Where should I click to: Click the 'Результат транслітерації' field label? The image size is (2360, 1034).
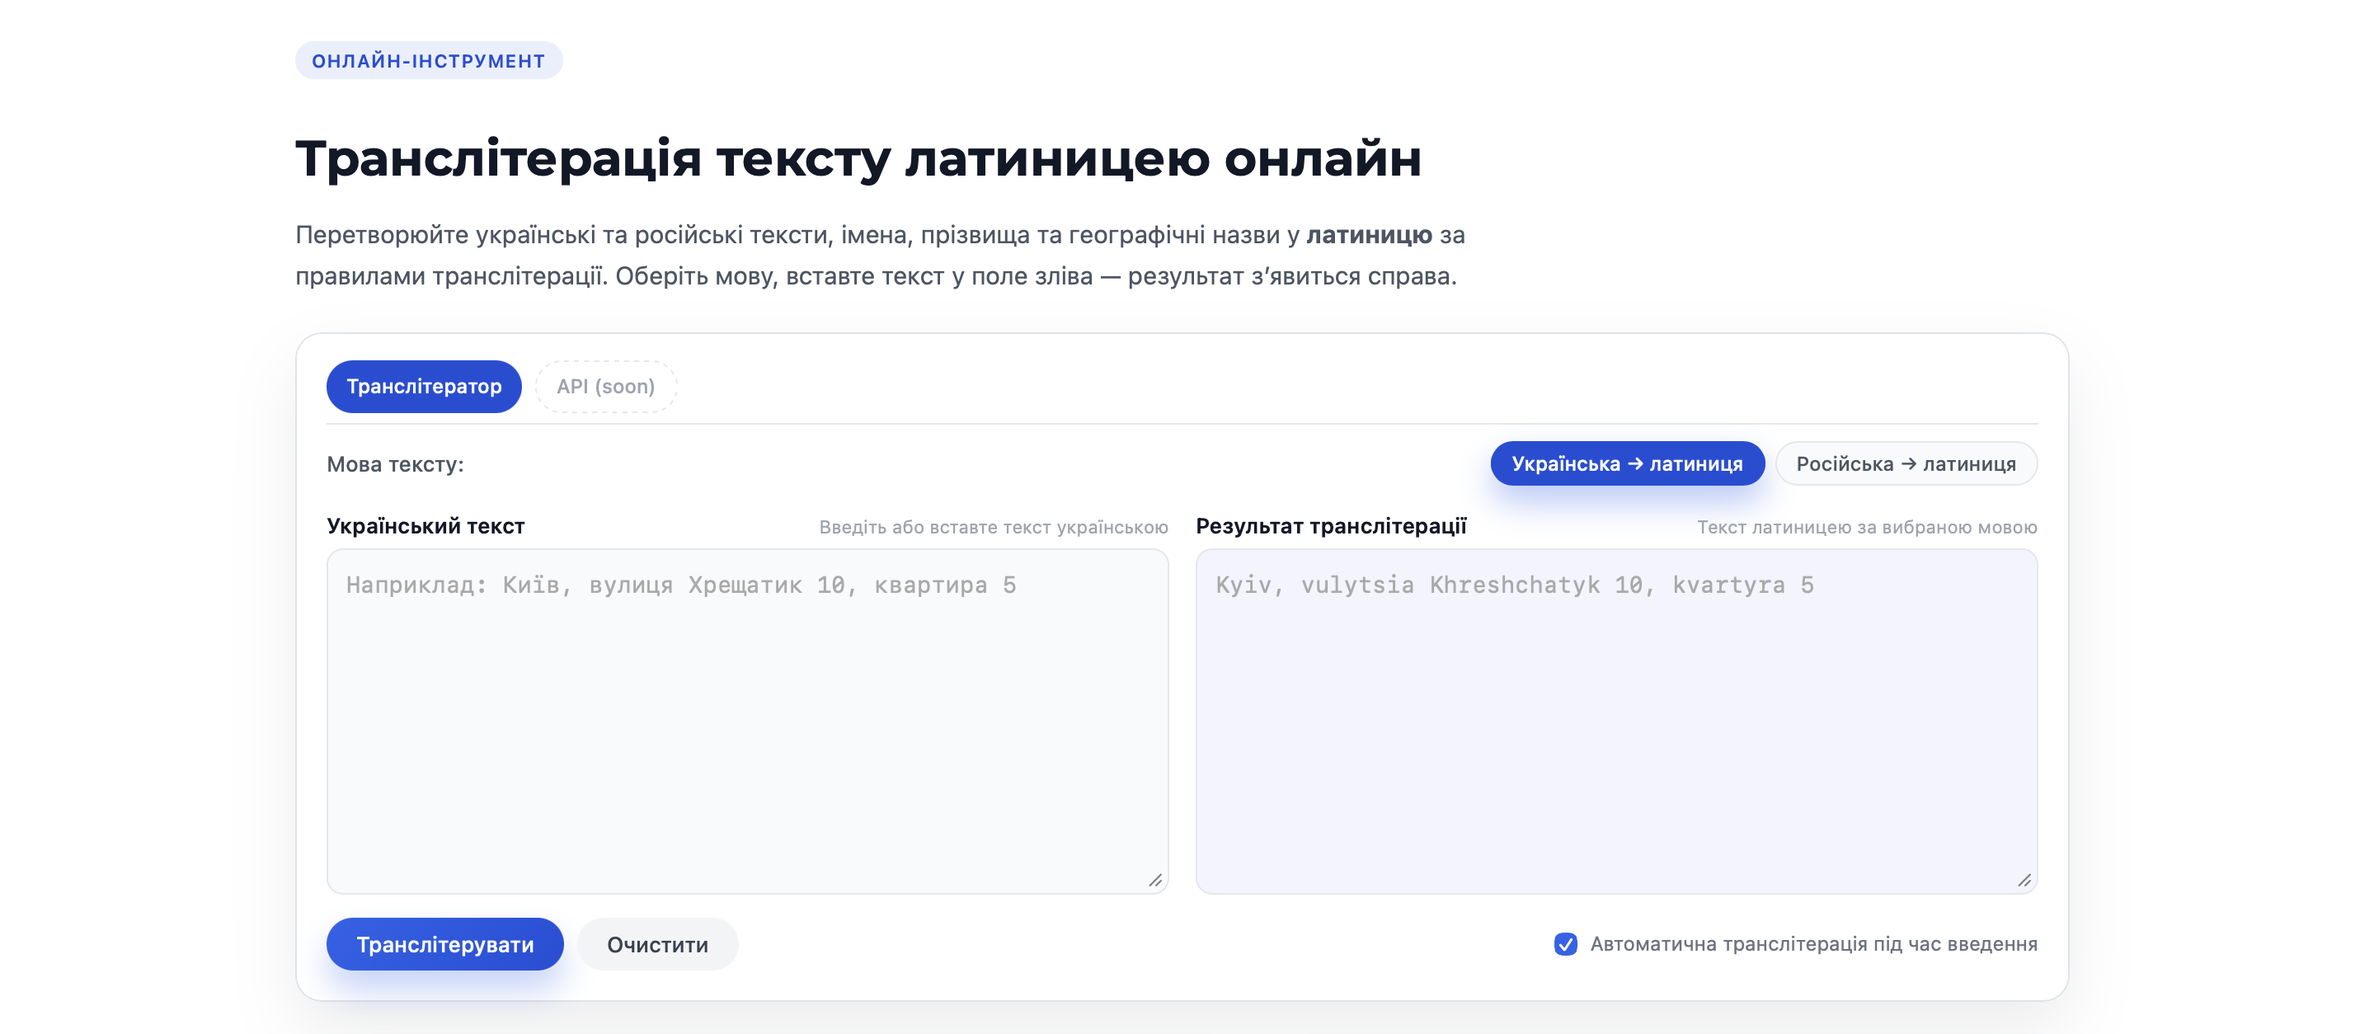(x=1331, y=526)
